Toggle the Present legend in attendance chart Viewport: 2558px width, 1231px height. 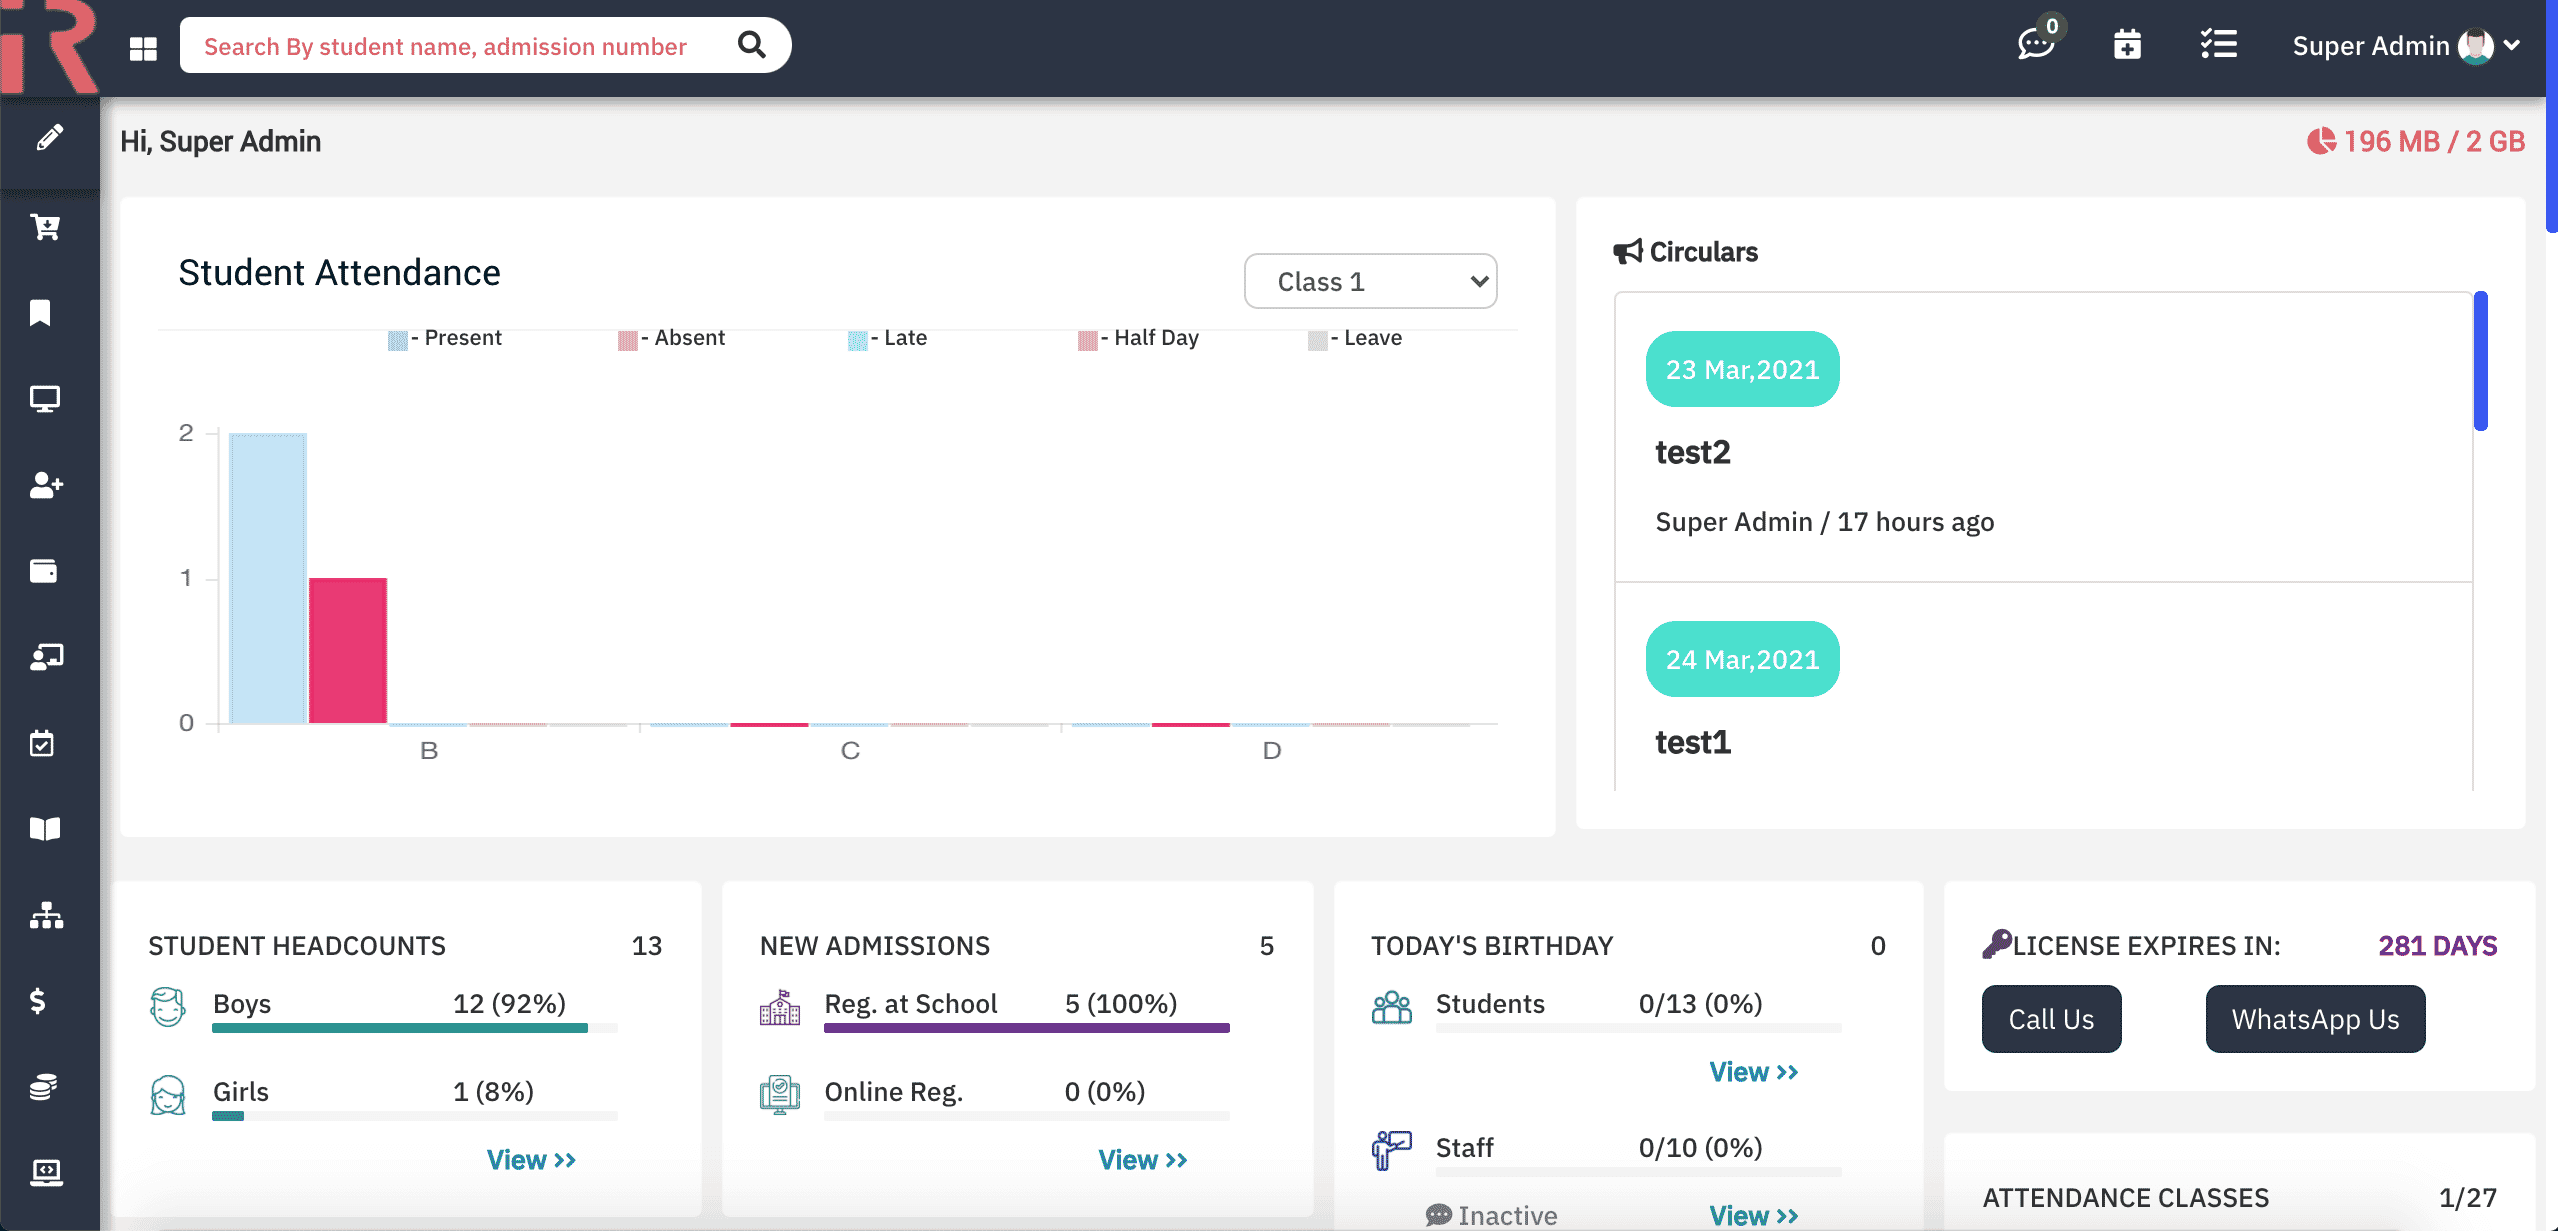tap(444, 338)
